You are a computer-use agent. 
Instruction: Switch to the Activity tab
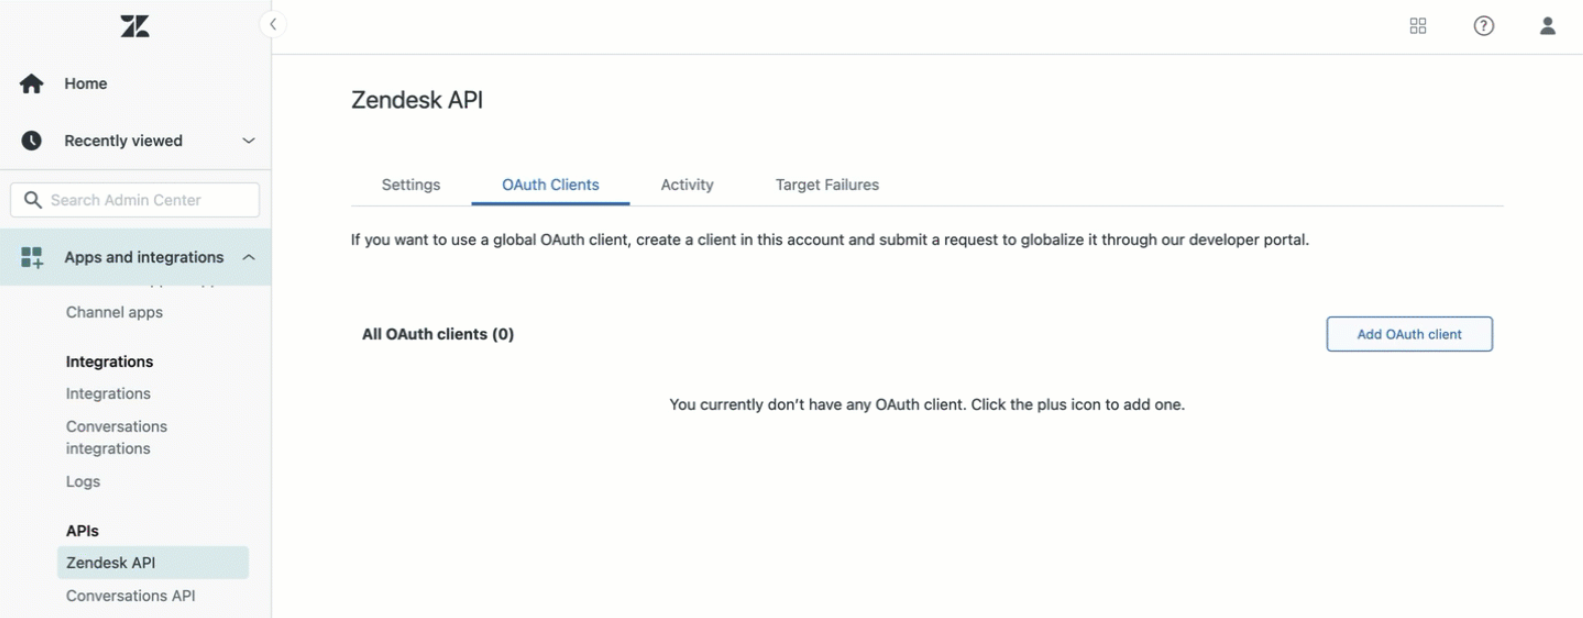click(x=686, y=185)
